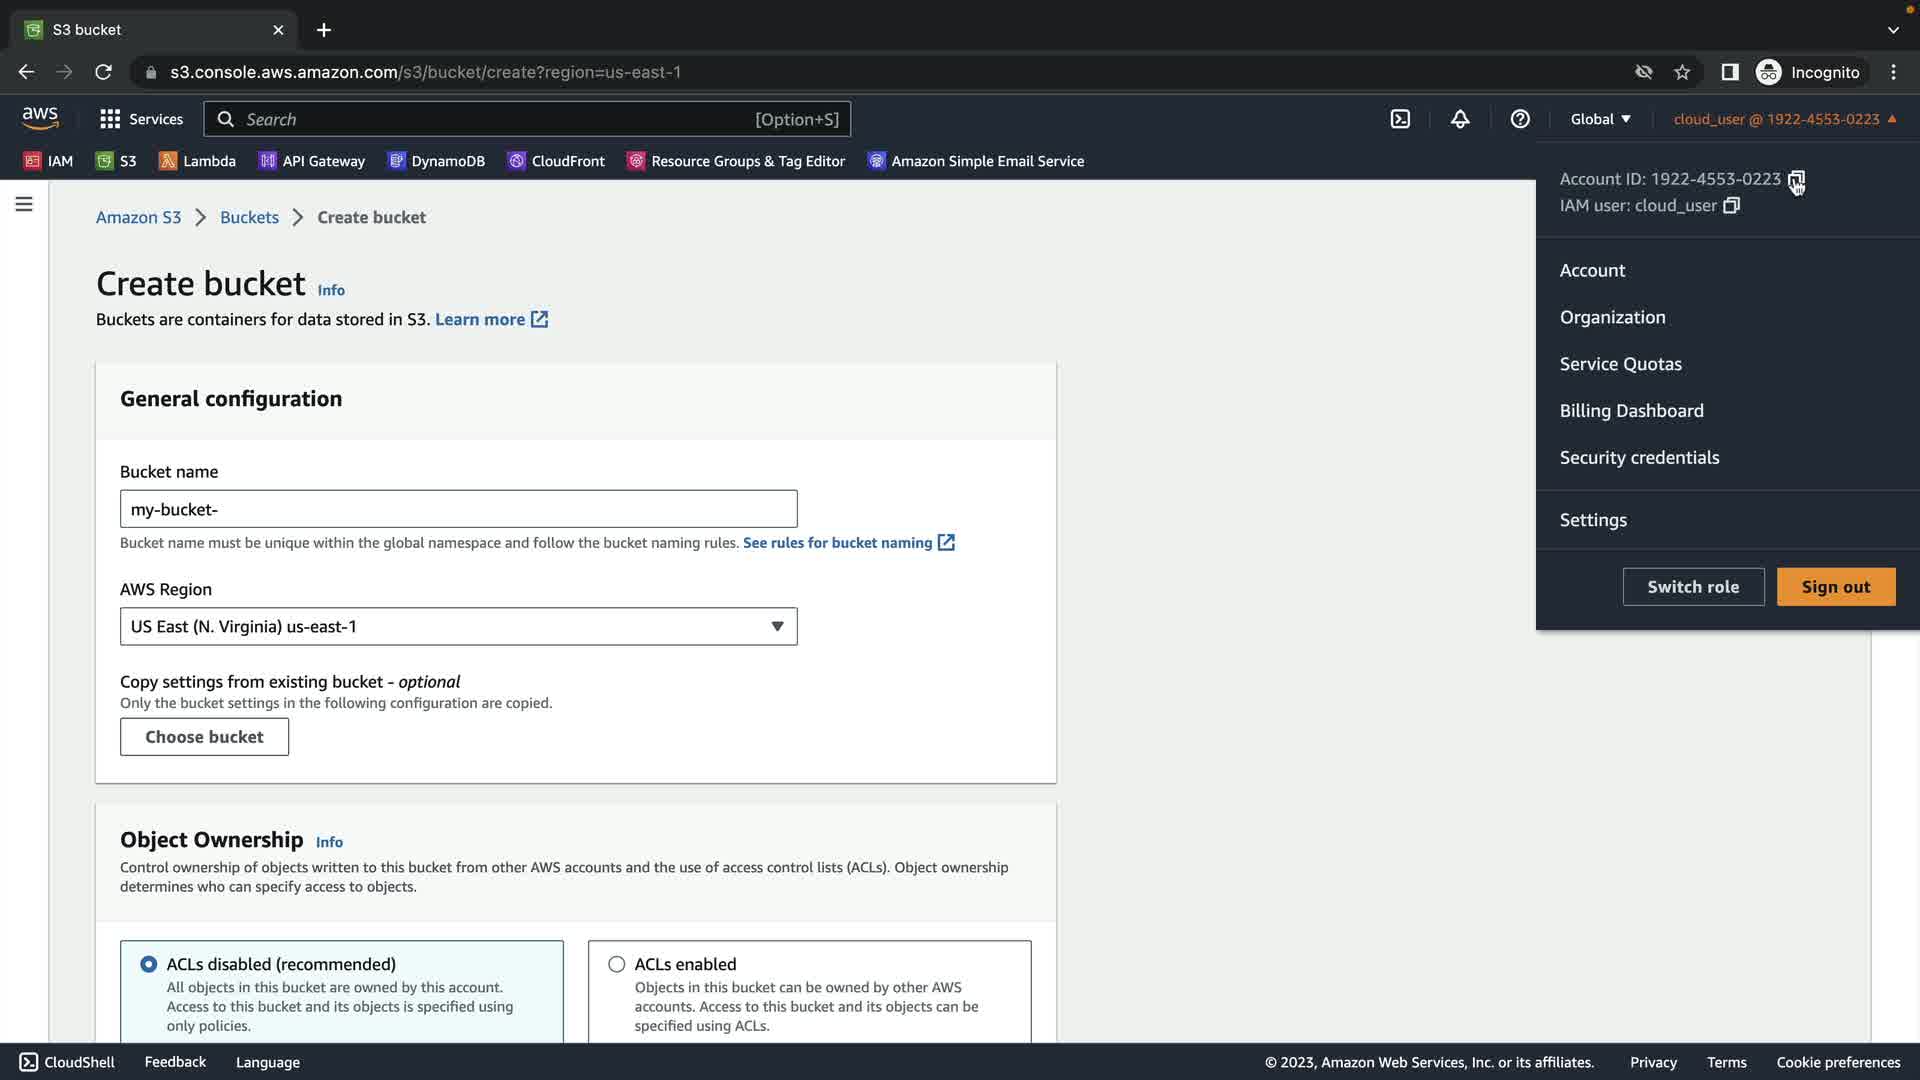Open the Services grid menu icon

110,119
